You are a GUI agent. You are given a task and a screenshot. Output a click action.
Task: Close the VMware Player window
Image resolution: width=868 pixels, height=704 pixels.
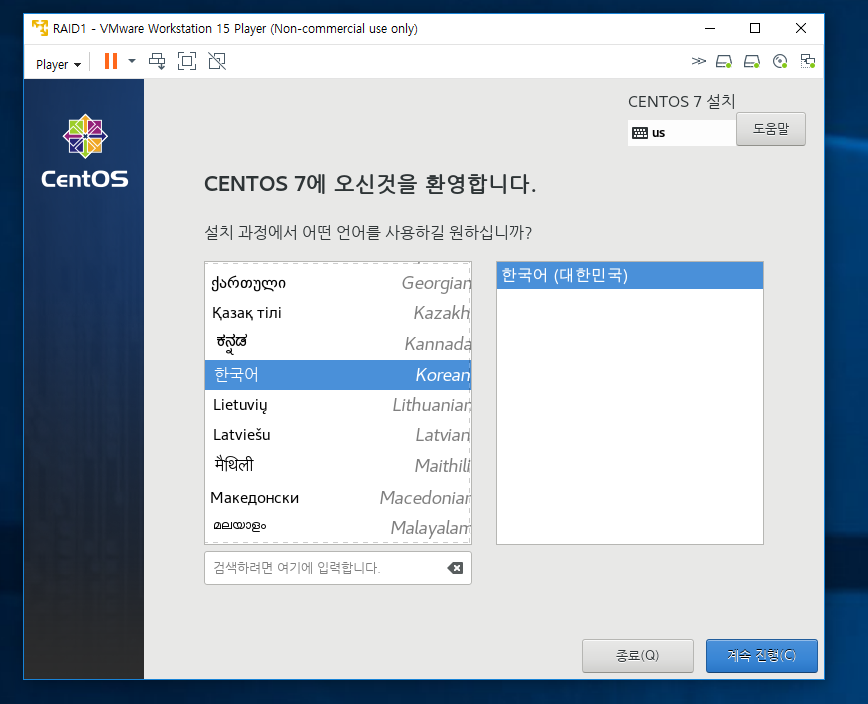click(x=800, y=28)
